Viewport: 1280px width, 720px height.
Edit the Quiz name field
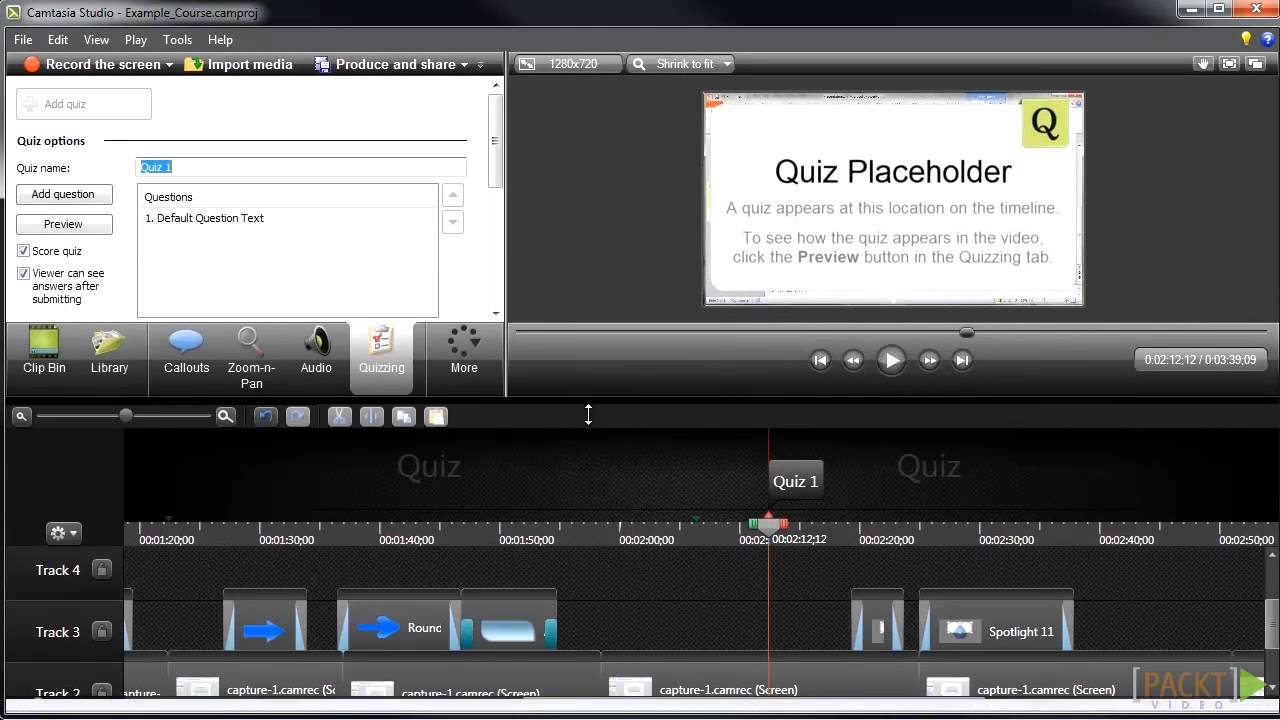301,167
